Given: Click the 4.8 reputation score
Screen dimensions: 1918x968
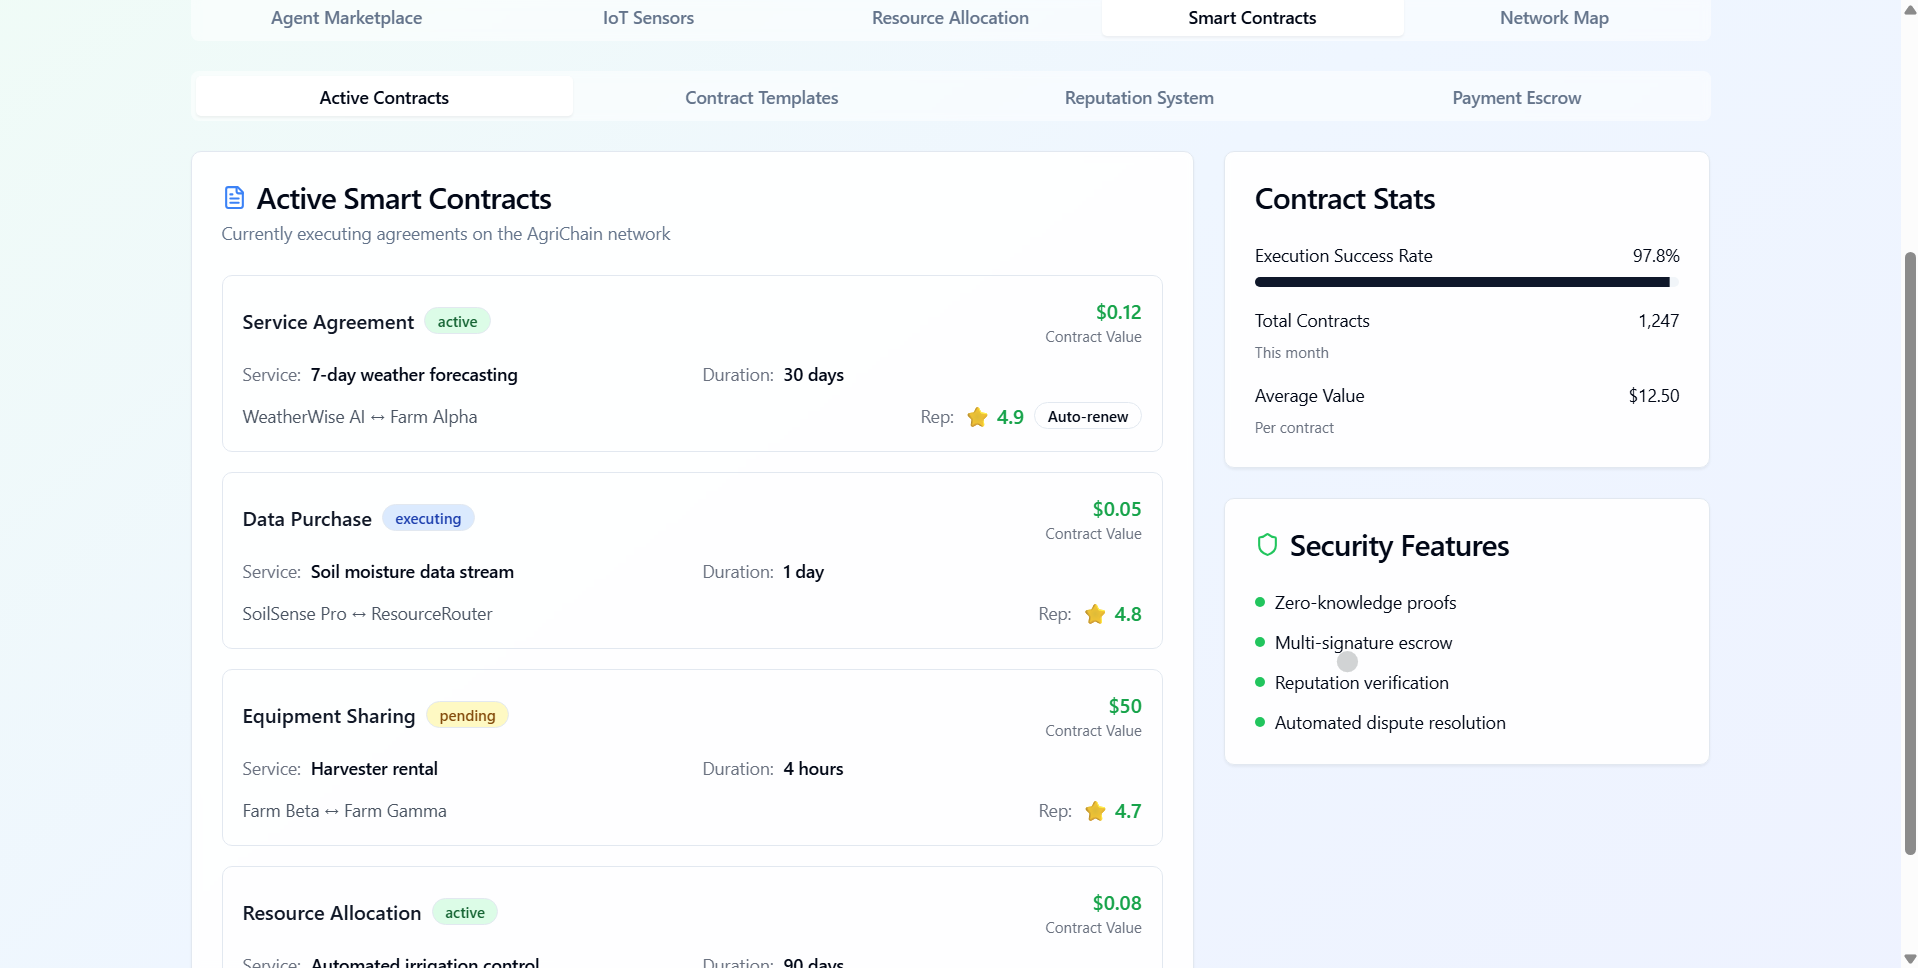Looking at the screenshot, I should click(x=1128, y=614).
